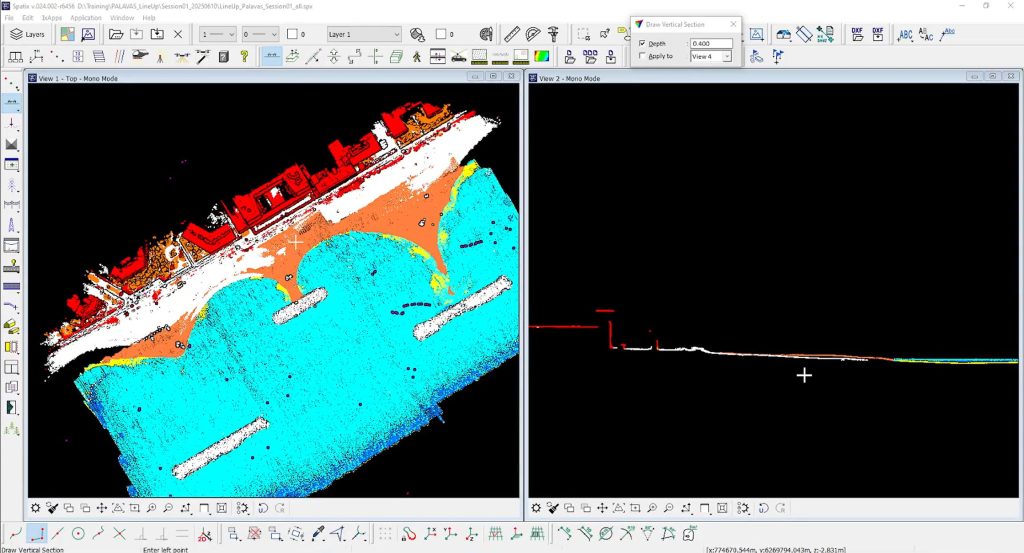Click the DXF import icon
1024x553 pixels.
click(878, 34)
